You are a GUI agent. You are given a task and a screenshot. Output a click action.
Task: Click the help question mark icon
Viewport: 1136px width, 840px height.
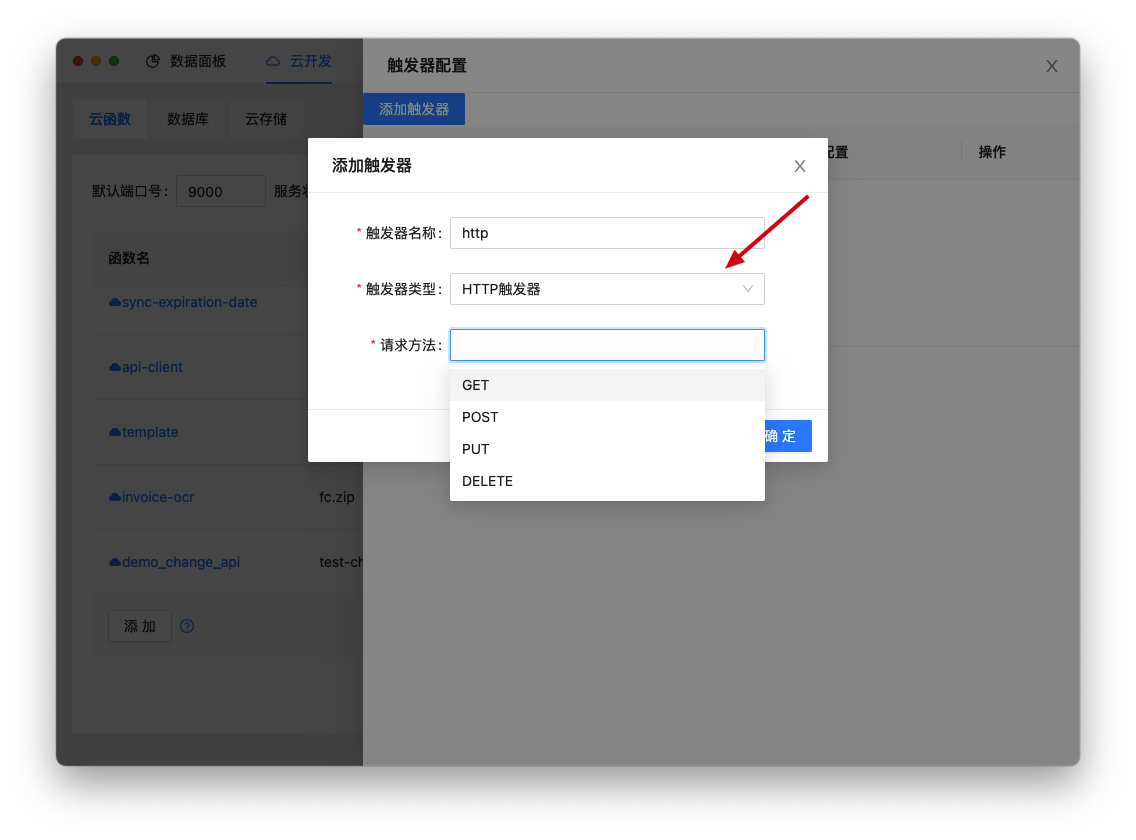(187, 626)
